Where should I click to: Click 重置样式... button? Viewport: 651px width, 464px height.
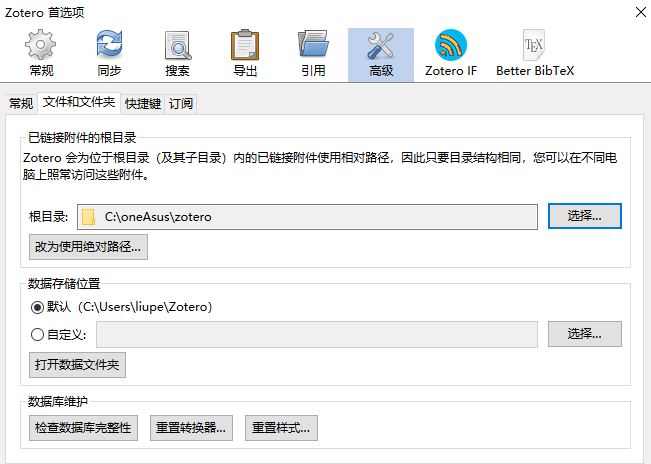281,428
